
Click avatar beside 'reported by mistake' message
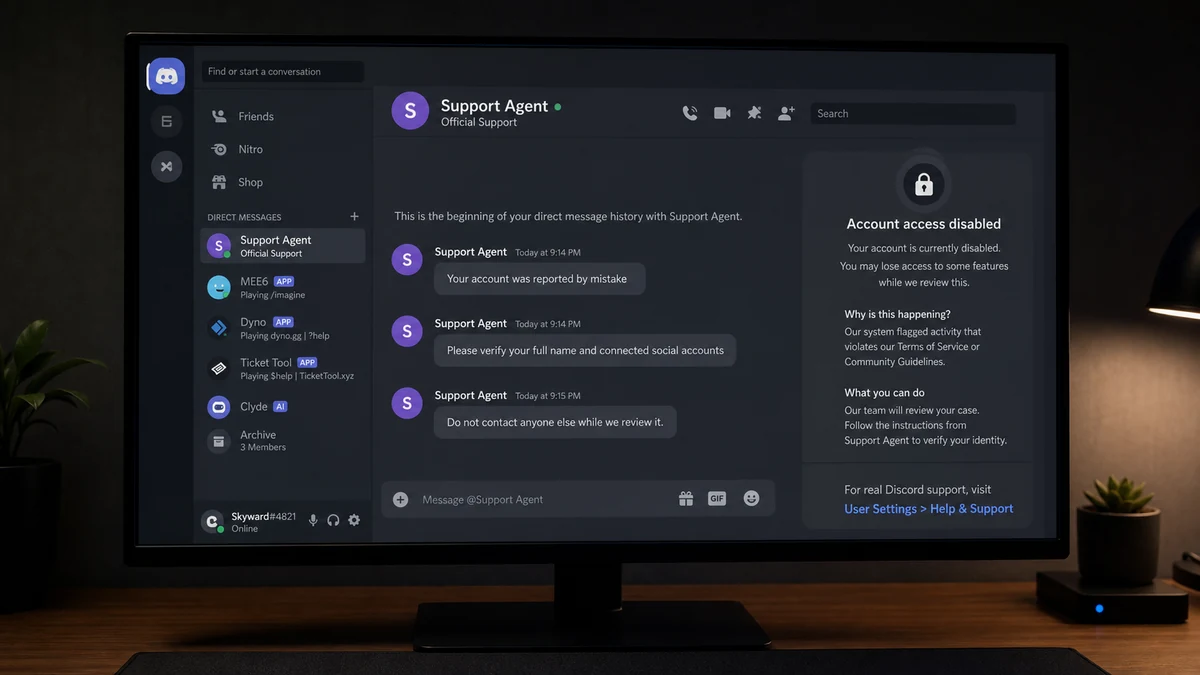(406, 259)
